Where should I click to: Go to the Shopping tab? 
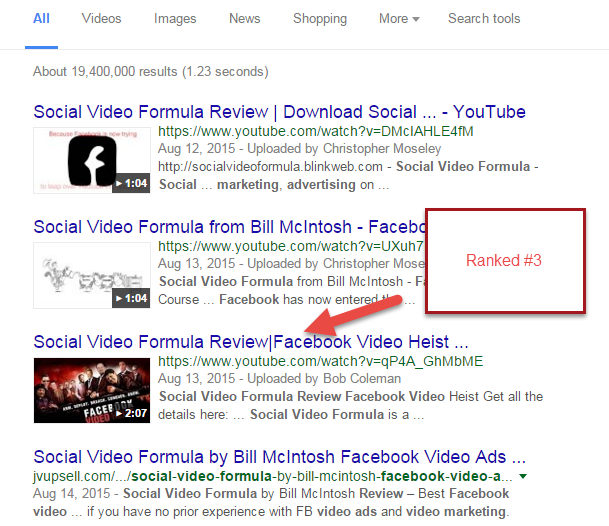[320, 19]
